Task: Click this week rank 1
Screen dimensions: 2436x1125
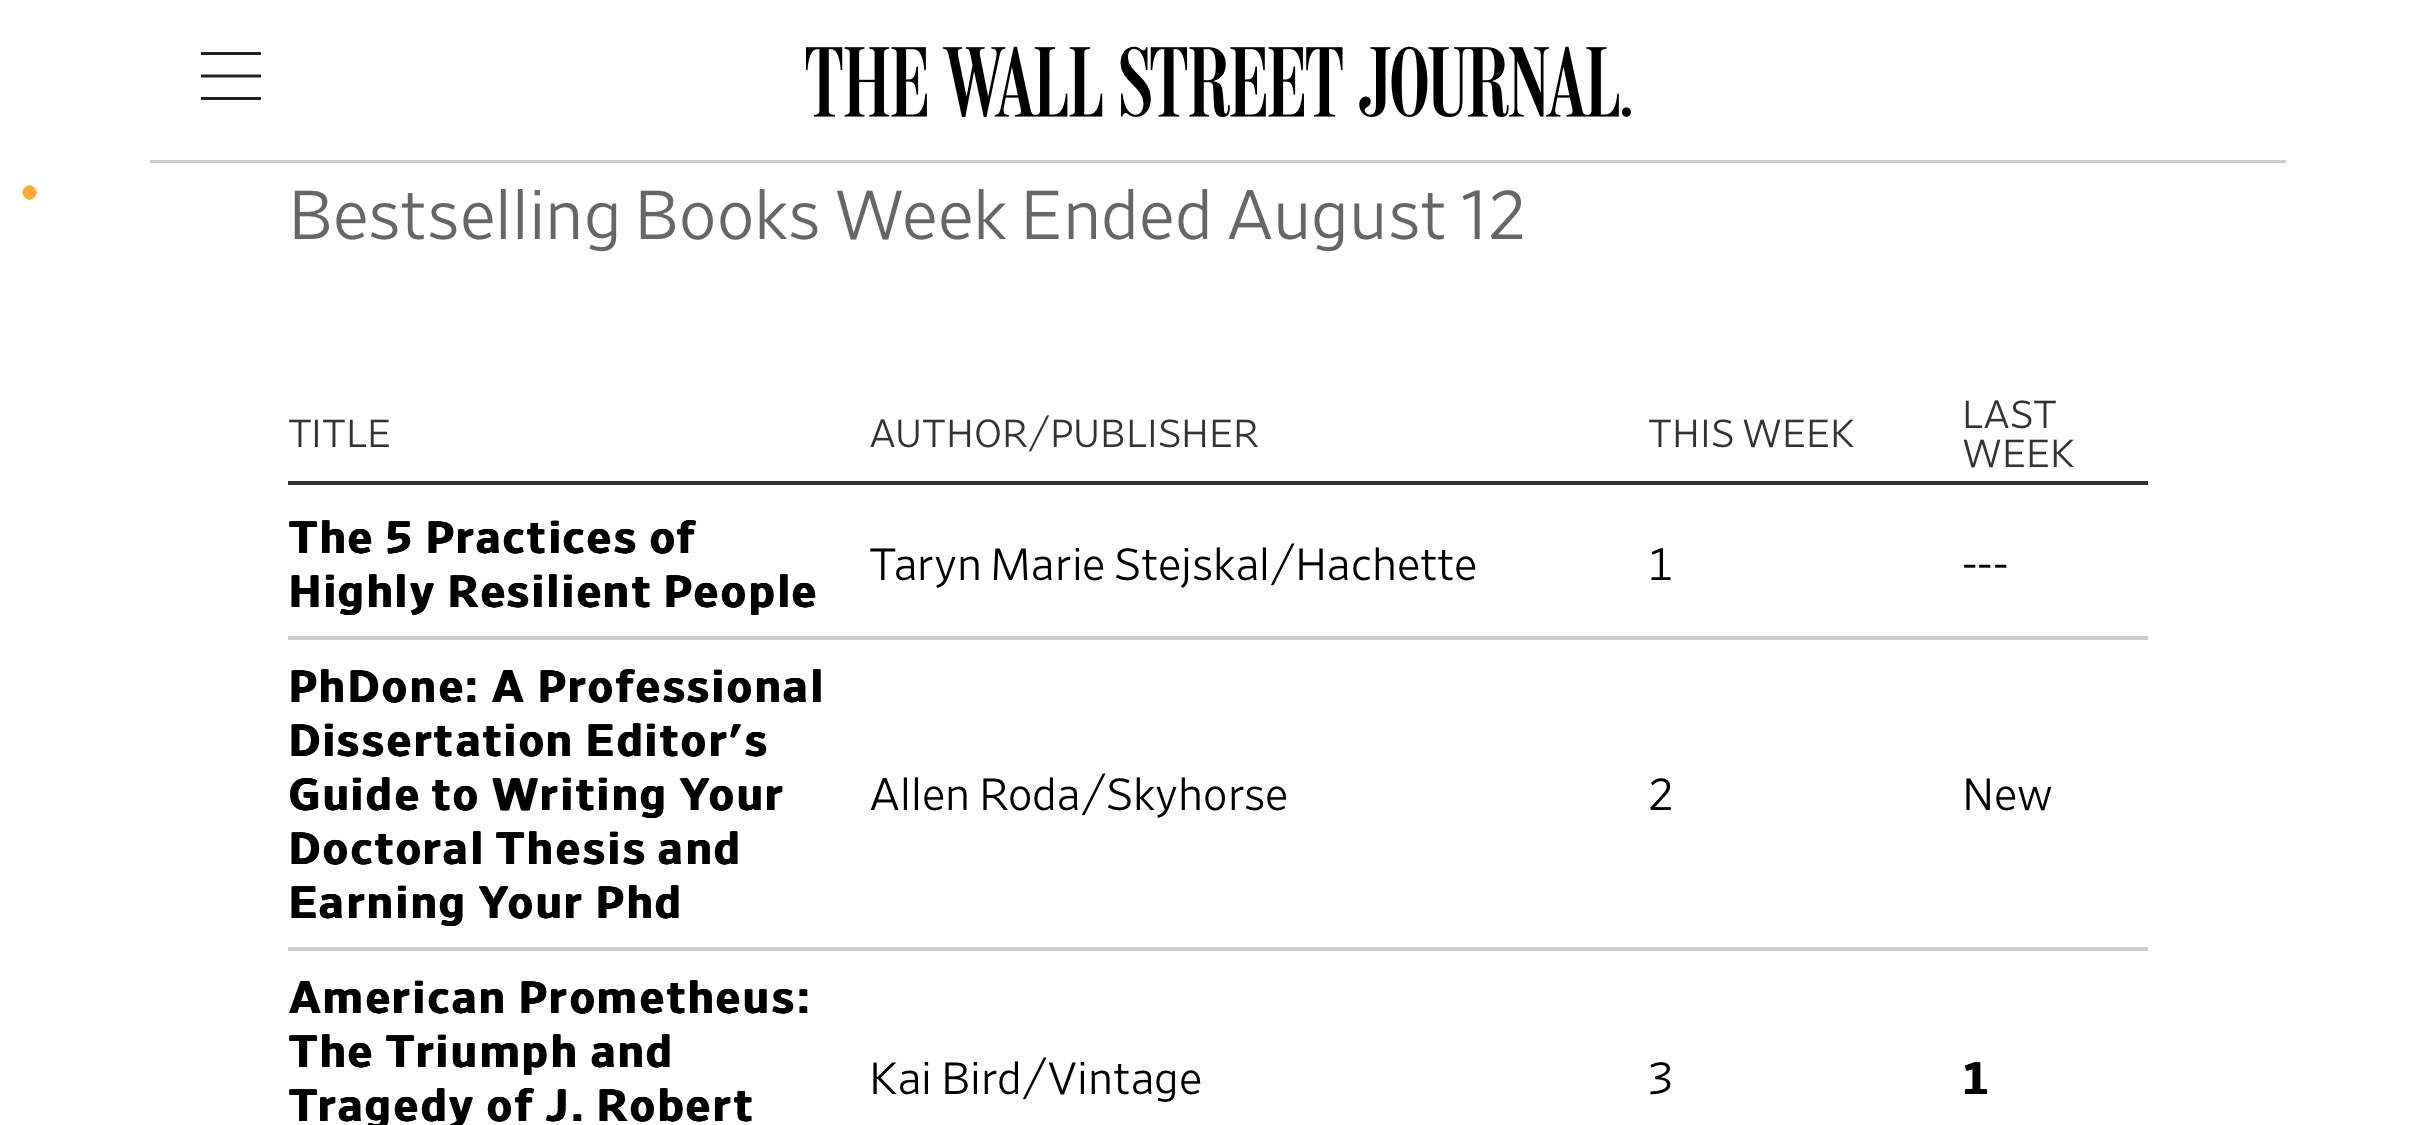Action: 1660,565
